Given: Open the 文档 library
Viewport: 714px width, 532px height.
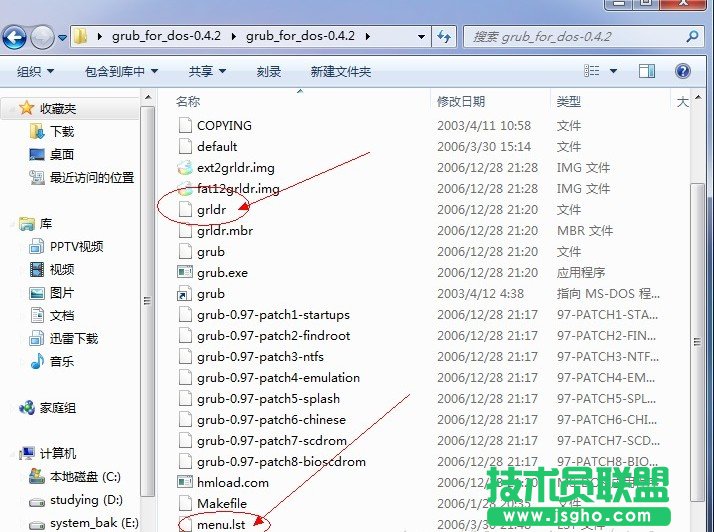Looking at the screenshot, I should [62, 315].
